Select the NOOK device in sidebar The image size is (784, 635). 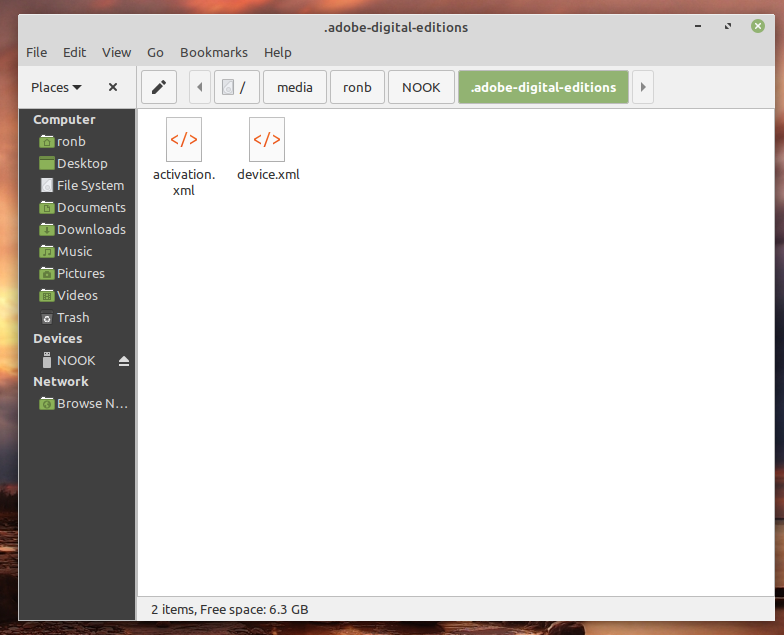76,360
